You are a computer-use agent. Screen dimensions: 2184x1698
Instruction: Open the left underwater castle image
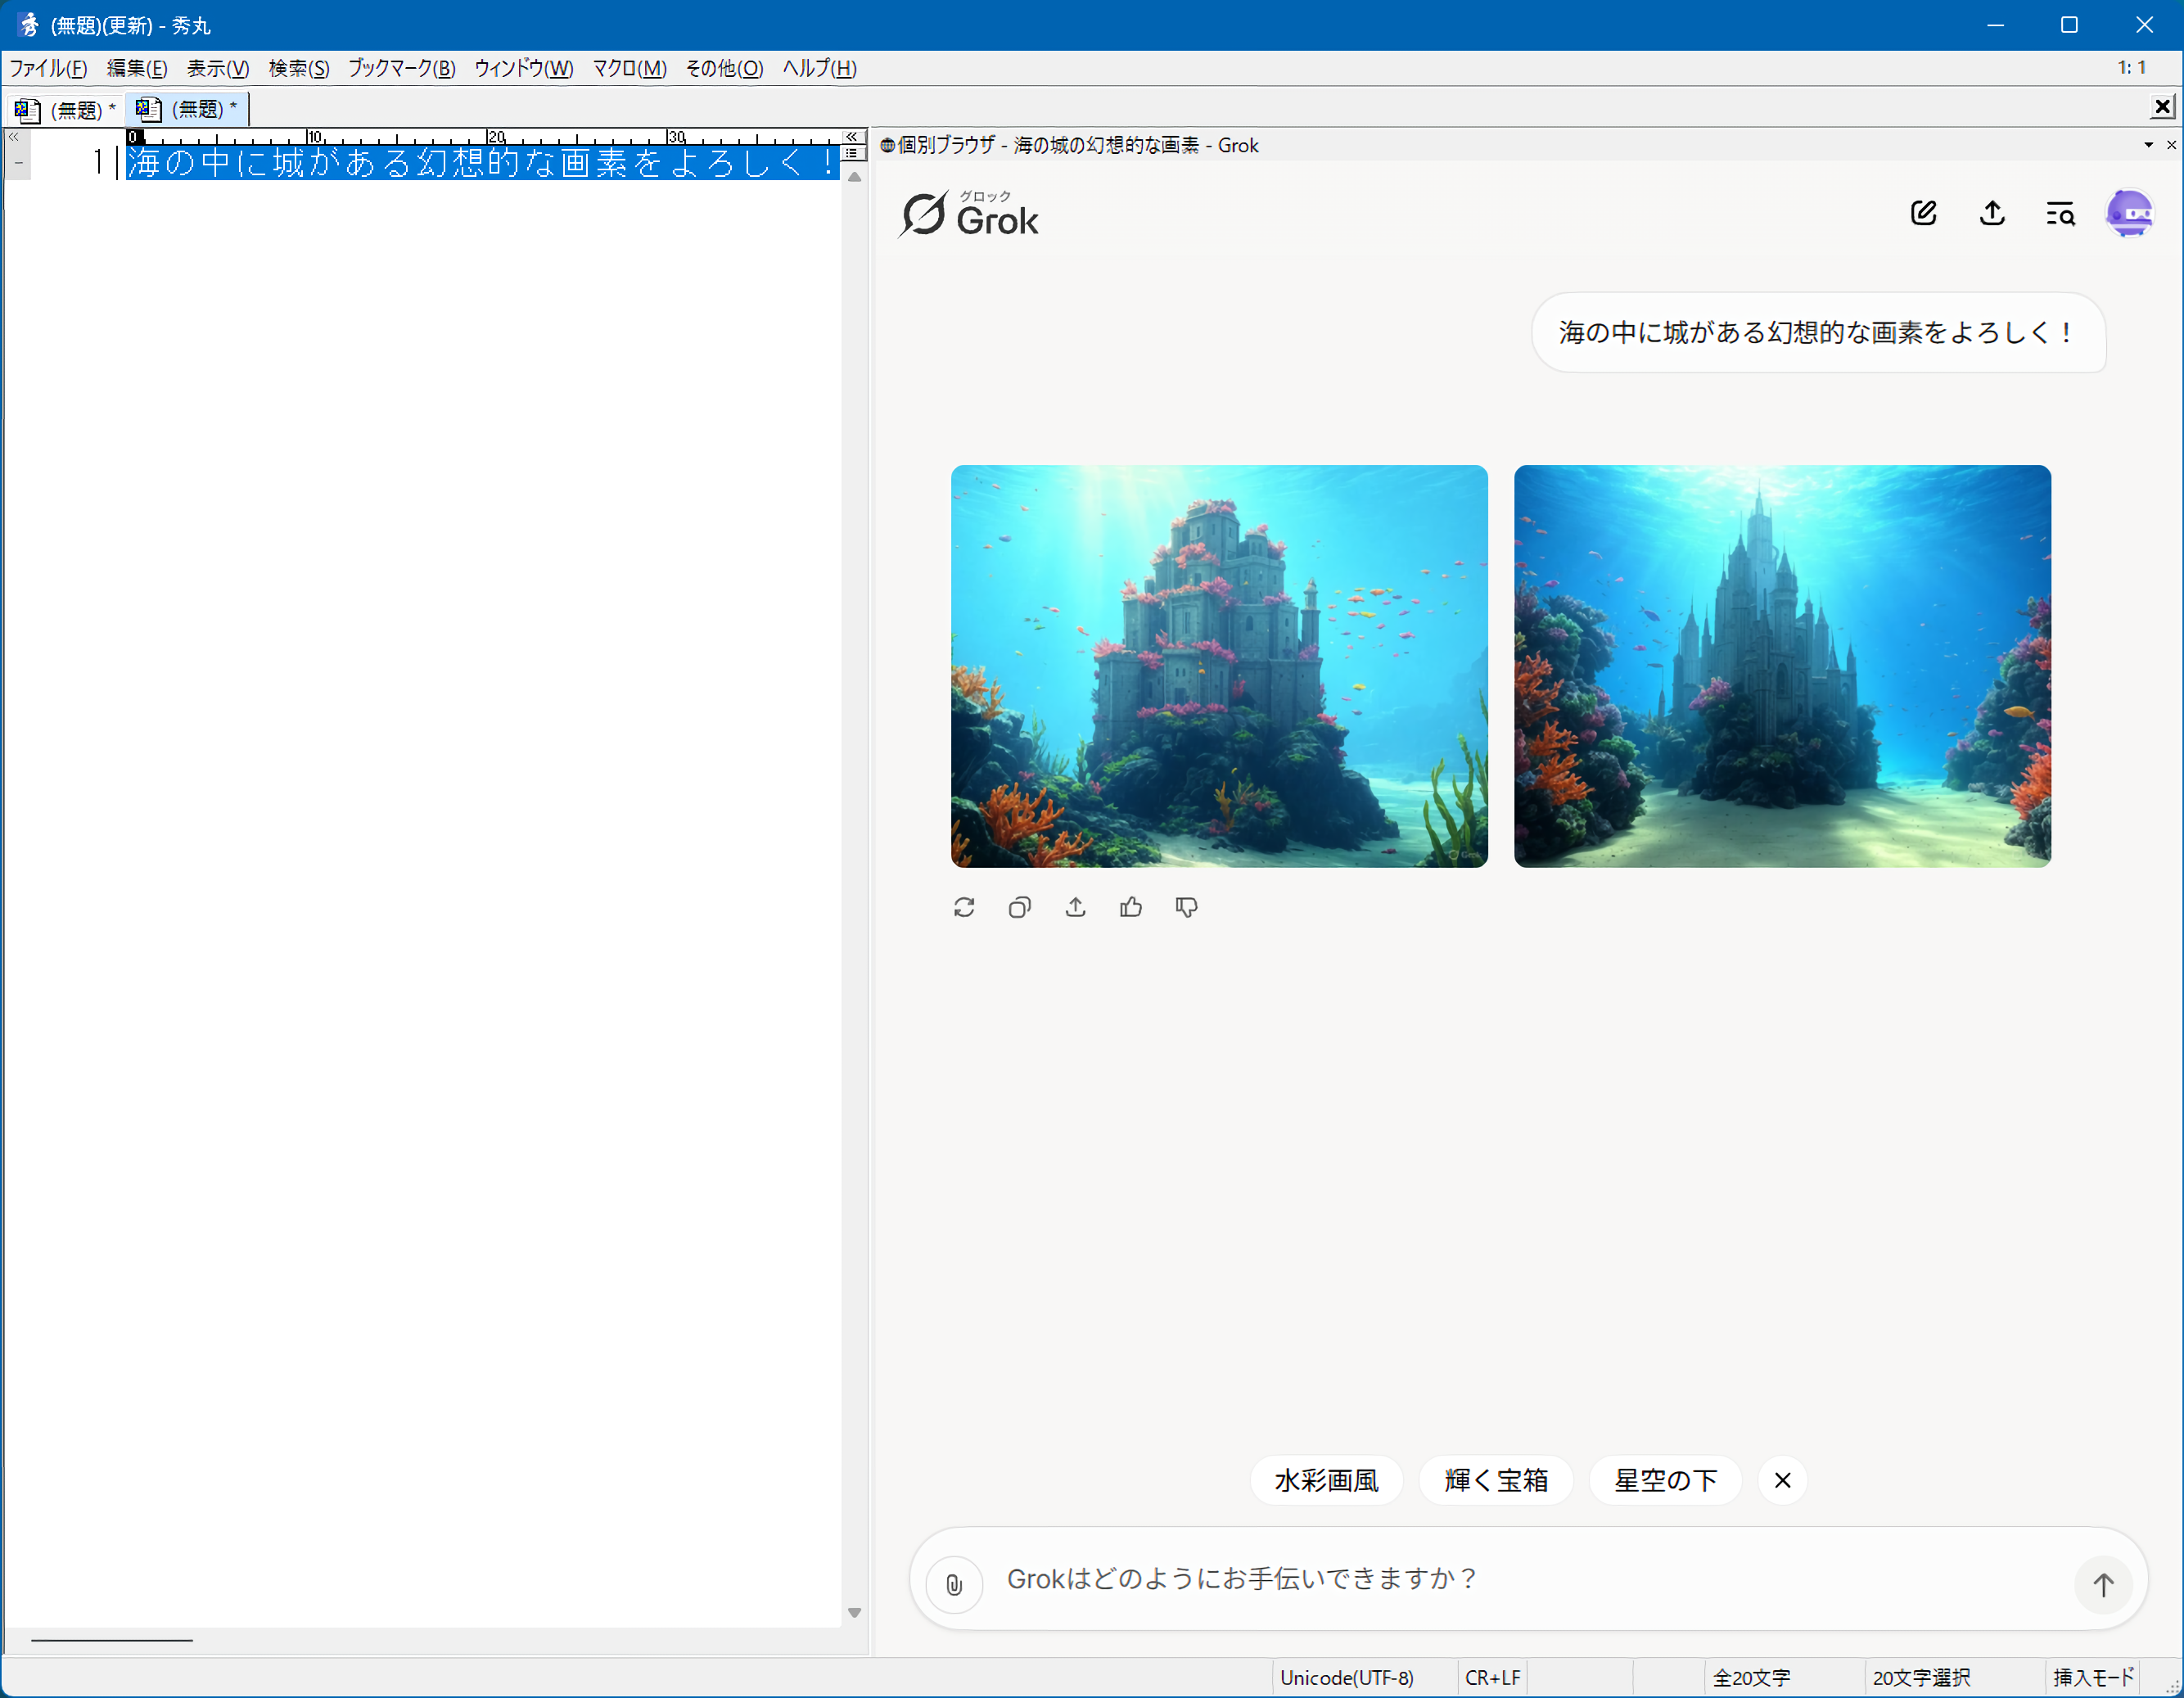coord(1219,666)
